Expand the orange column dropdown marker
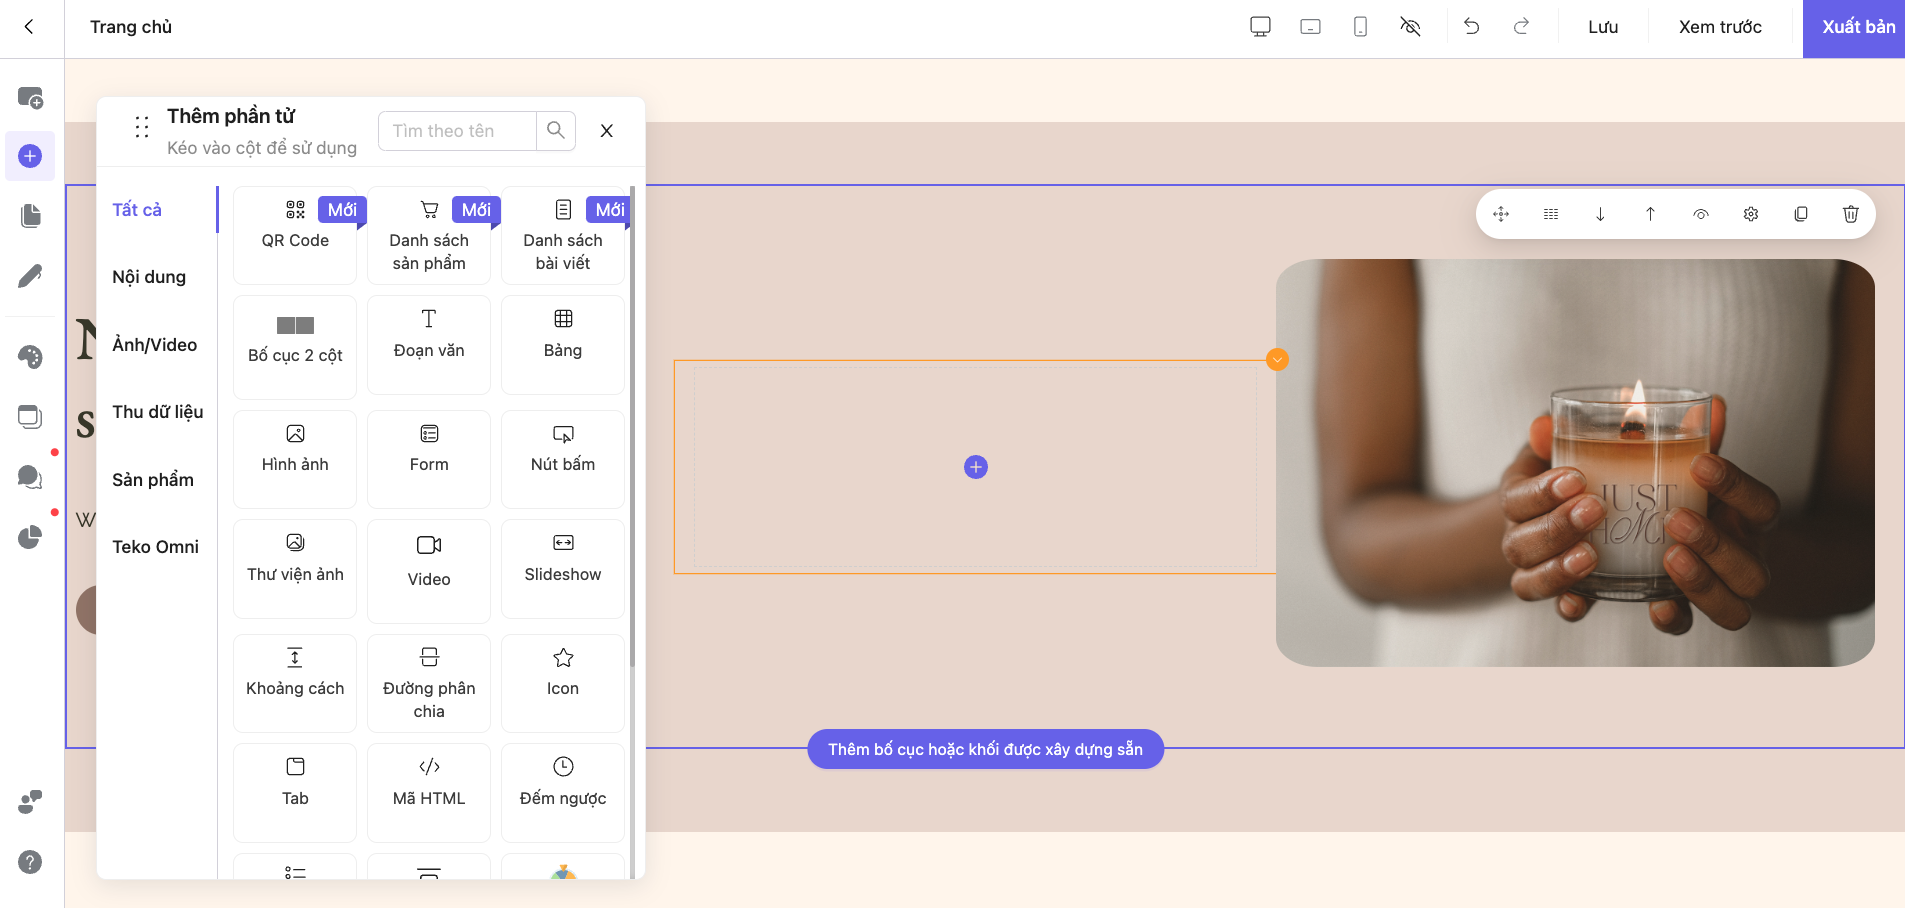This screenshot has width=1905, height=908. coord(1277,360)
